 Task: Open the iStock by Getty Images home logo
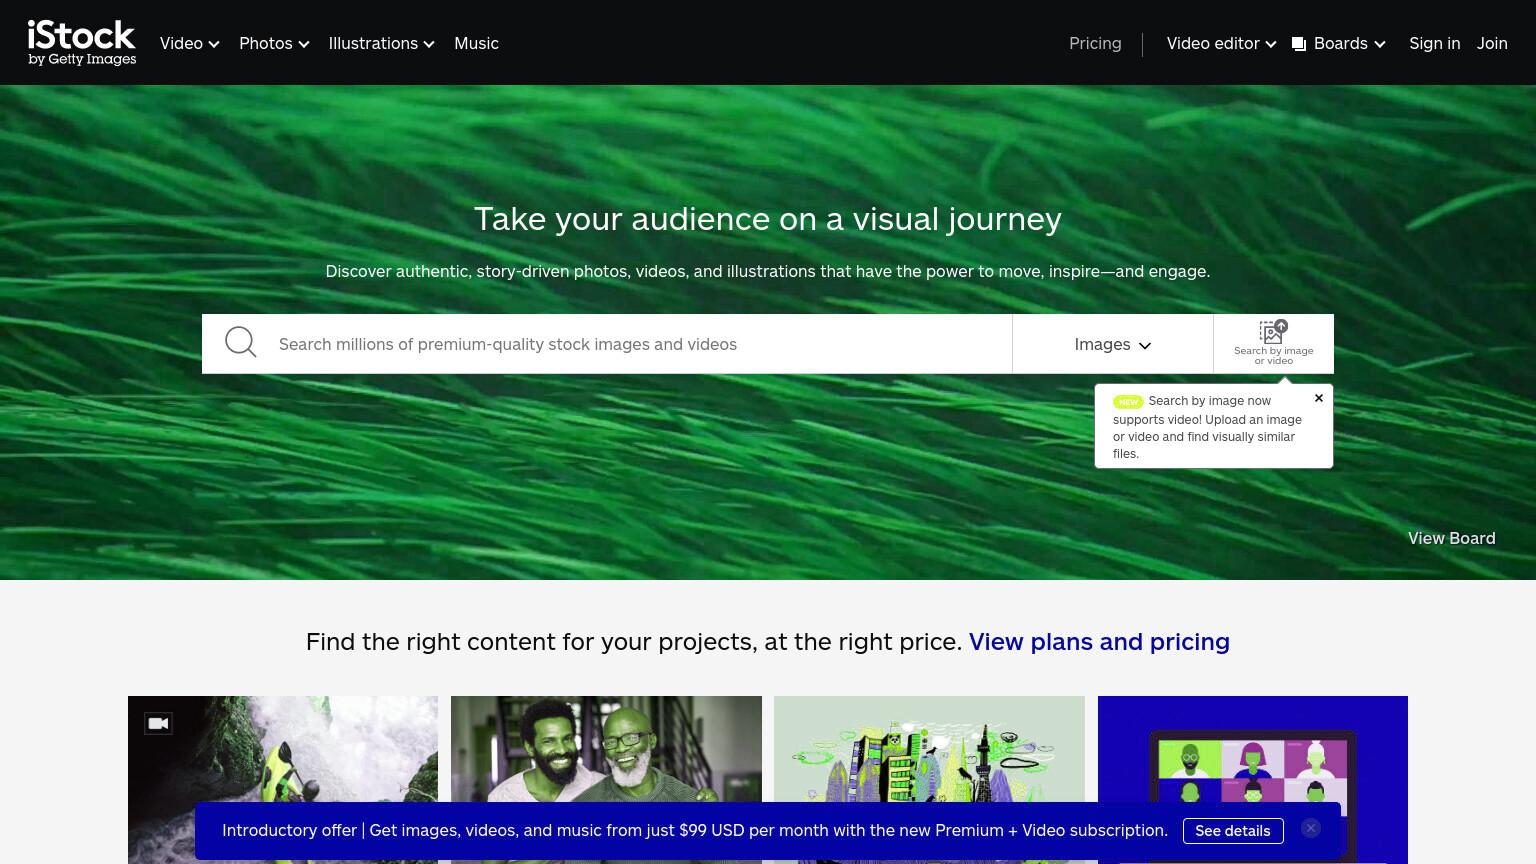tap(82, 43)
